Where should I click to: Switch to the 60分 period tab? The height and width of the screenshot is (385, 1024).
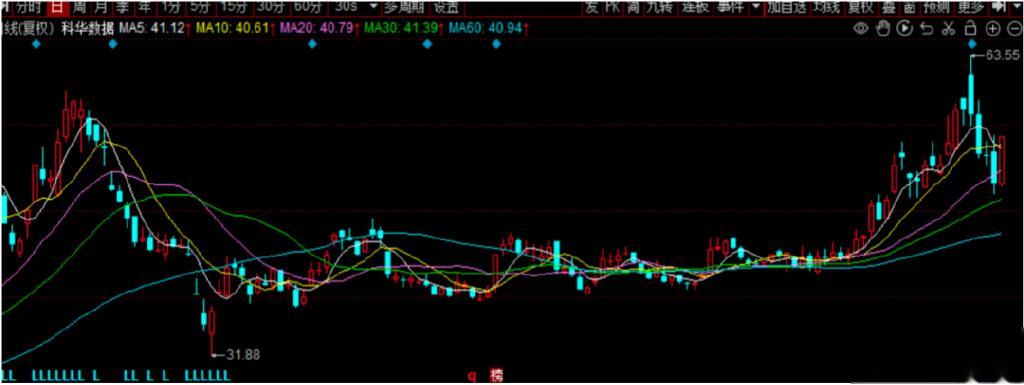[308, 7]
